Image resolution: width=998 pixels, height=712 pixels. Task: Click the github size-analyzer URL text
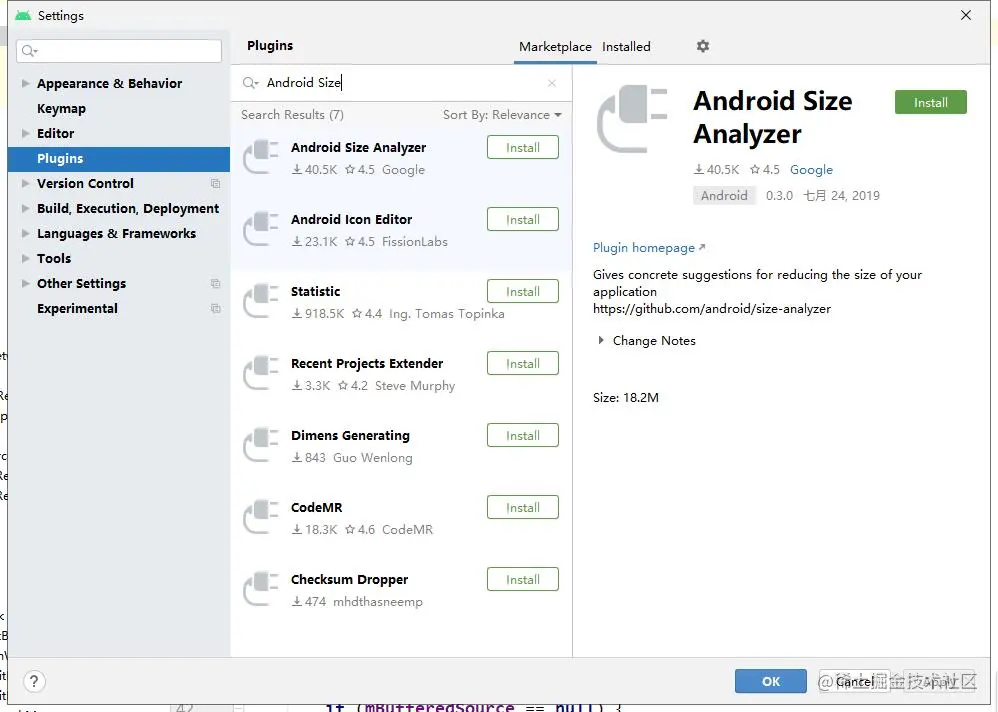coord(712,309)
